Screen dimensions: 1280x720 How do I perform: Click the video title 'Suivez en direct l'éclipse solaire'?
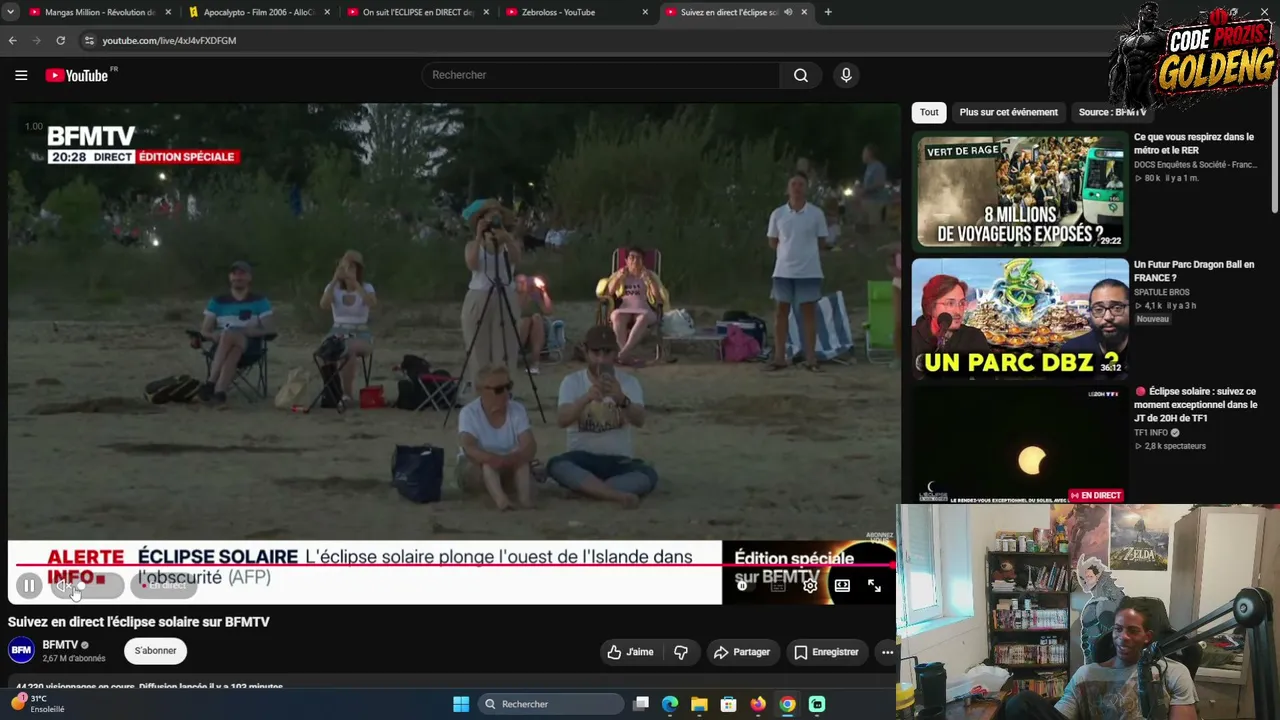click(x=139, y=622)
